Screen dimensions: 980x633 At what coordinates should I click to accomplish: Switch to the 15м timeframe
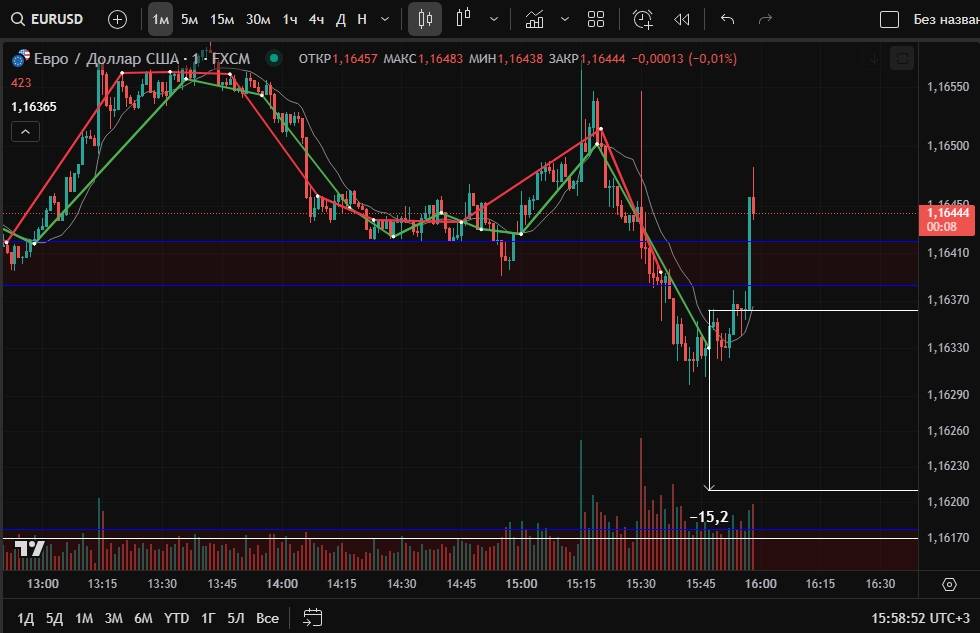[222, 19]
